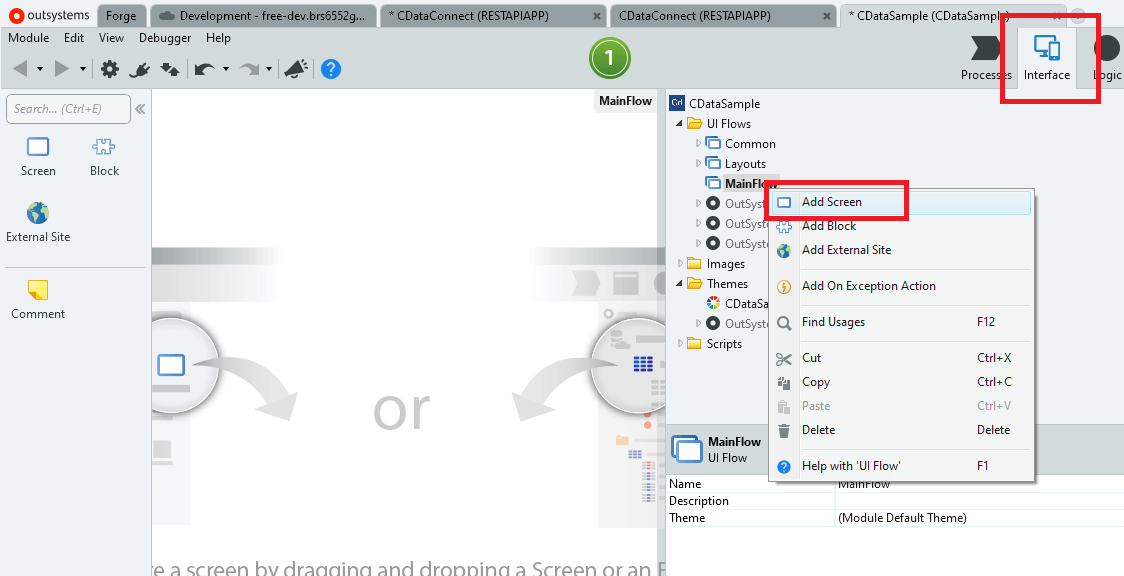
Task: Click the forward navigation arrow in toolbar
Action: click(62, 69)
